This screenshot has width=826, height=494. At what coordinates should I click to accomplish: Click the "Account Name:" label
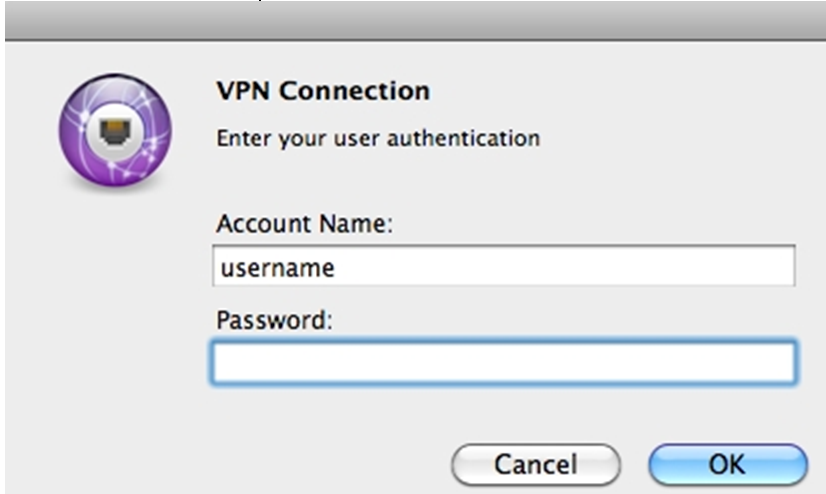[x=304, y=224]
